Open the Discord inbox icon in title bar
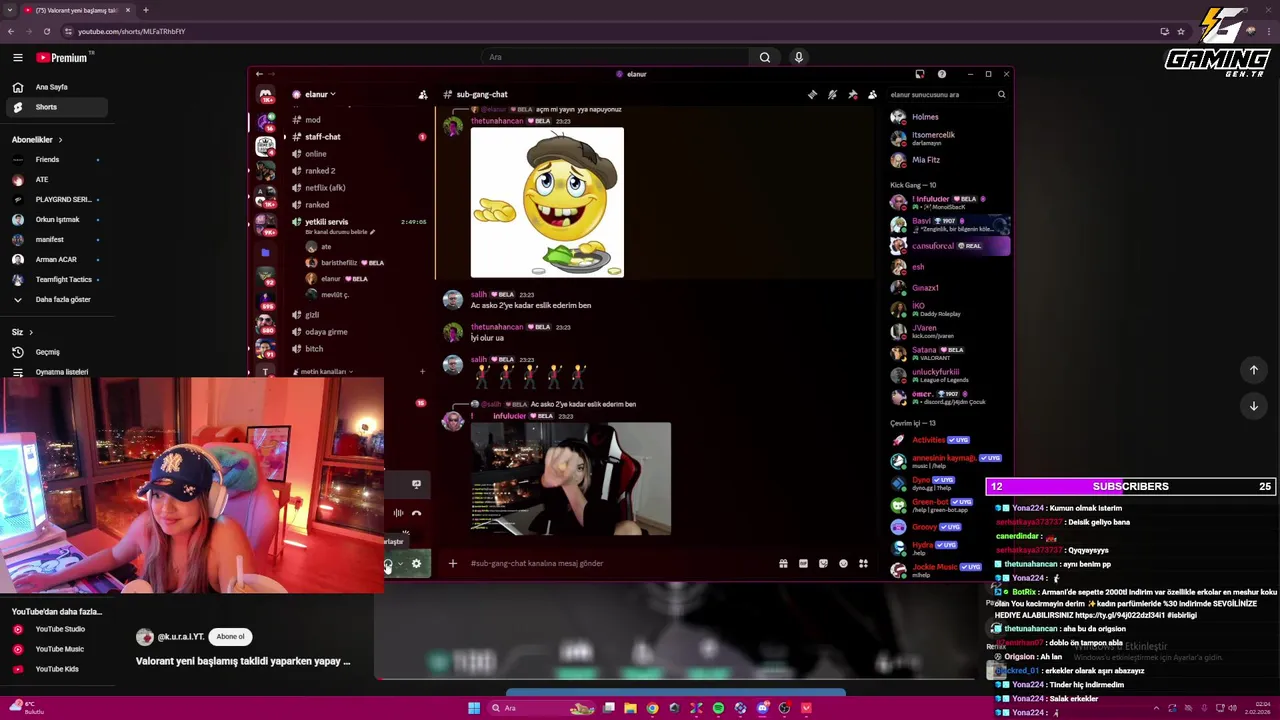Viewport: 1280px width, 720px height. tap(920, 74)
